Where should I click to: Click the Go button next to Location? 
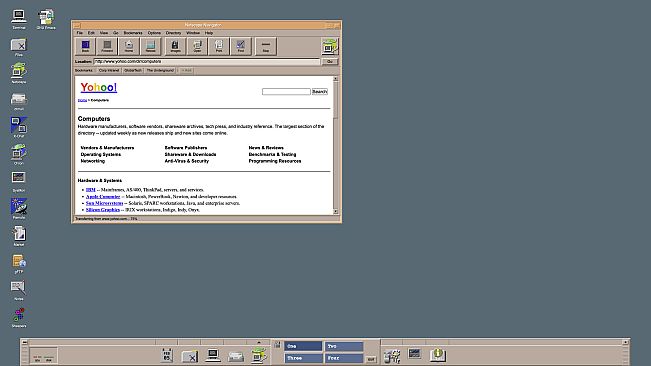pyautogui.click(x=330, y=61)
